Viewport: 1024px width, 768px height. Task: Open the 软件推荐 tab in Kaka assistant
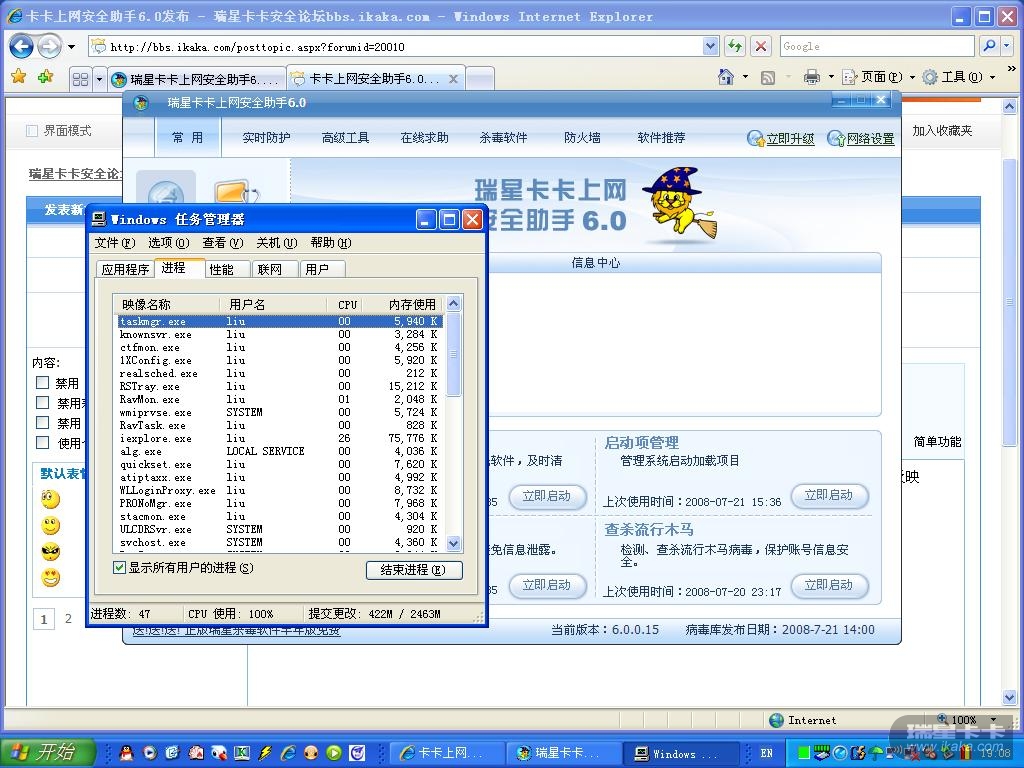pyautogui.click(x=661, y=138)
